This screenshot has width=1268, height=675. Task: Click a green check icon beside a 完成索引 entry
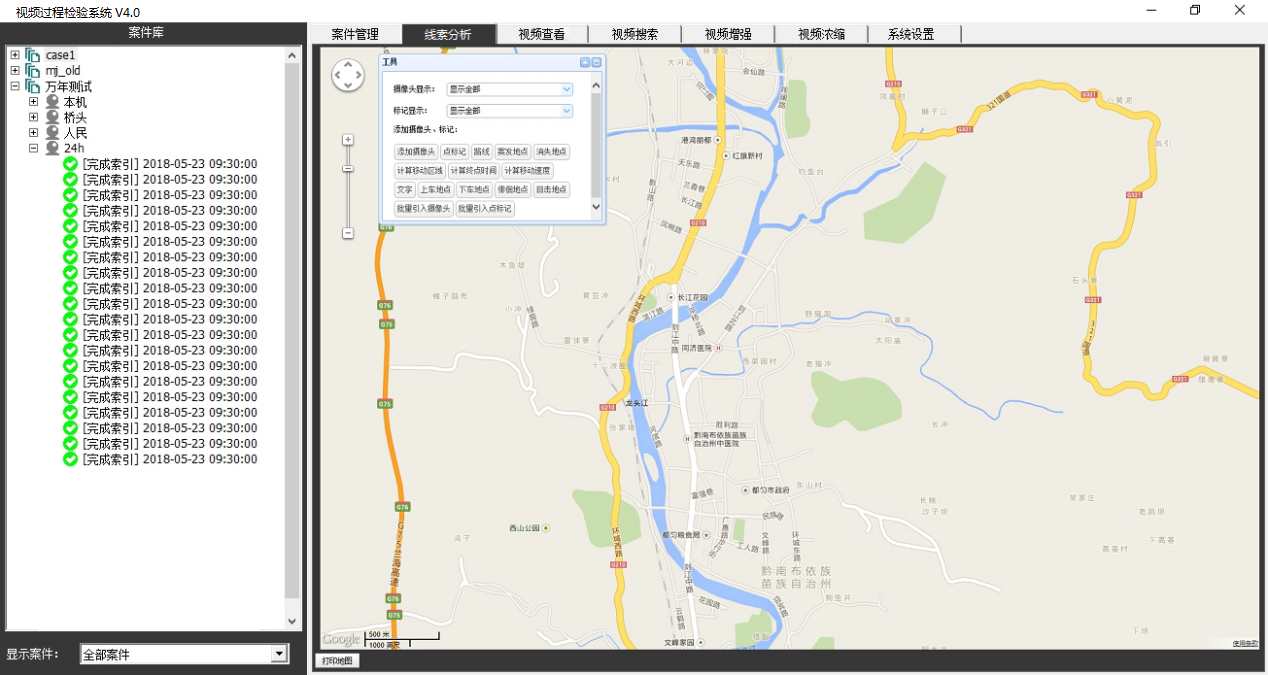tap(69, 163)
